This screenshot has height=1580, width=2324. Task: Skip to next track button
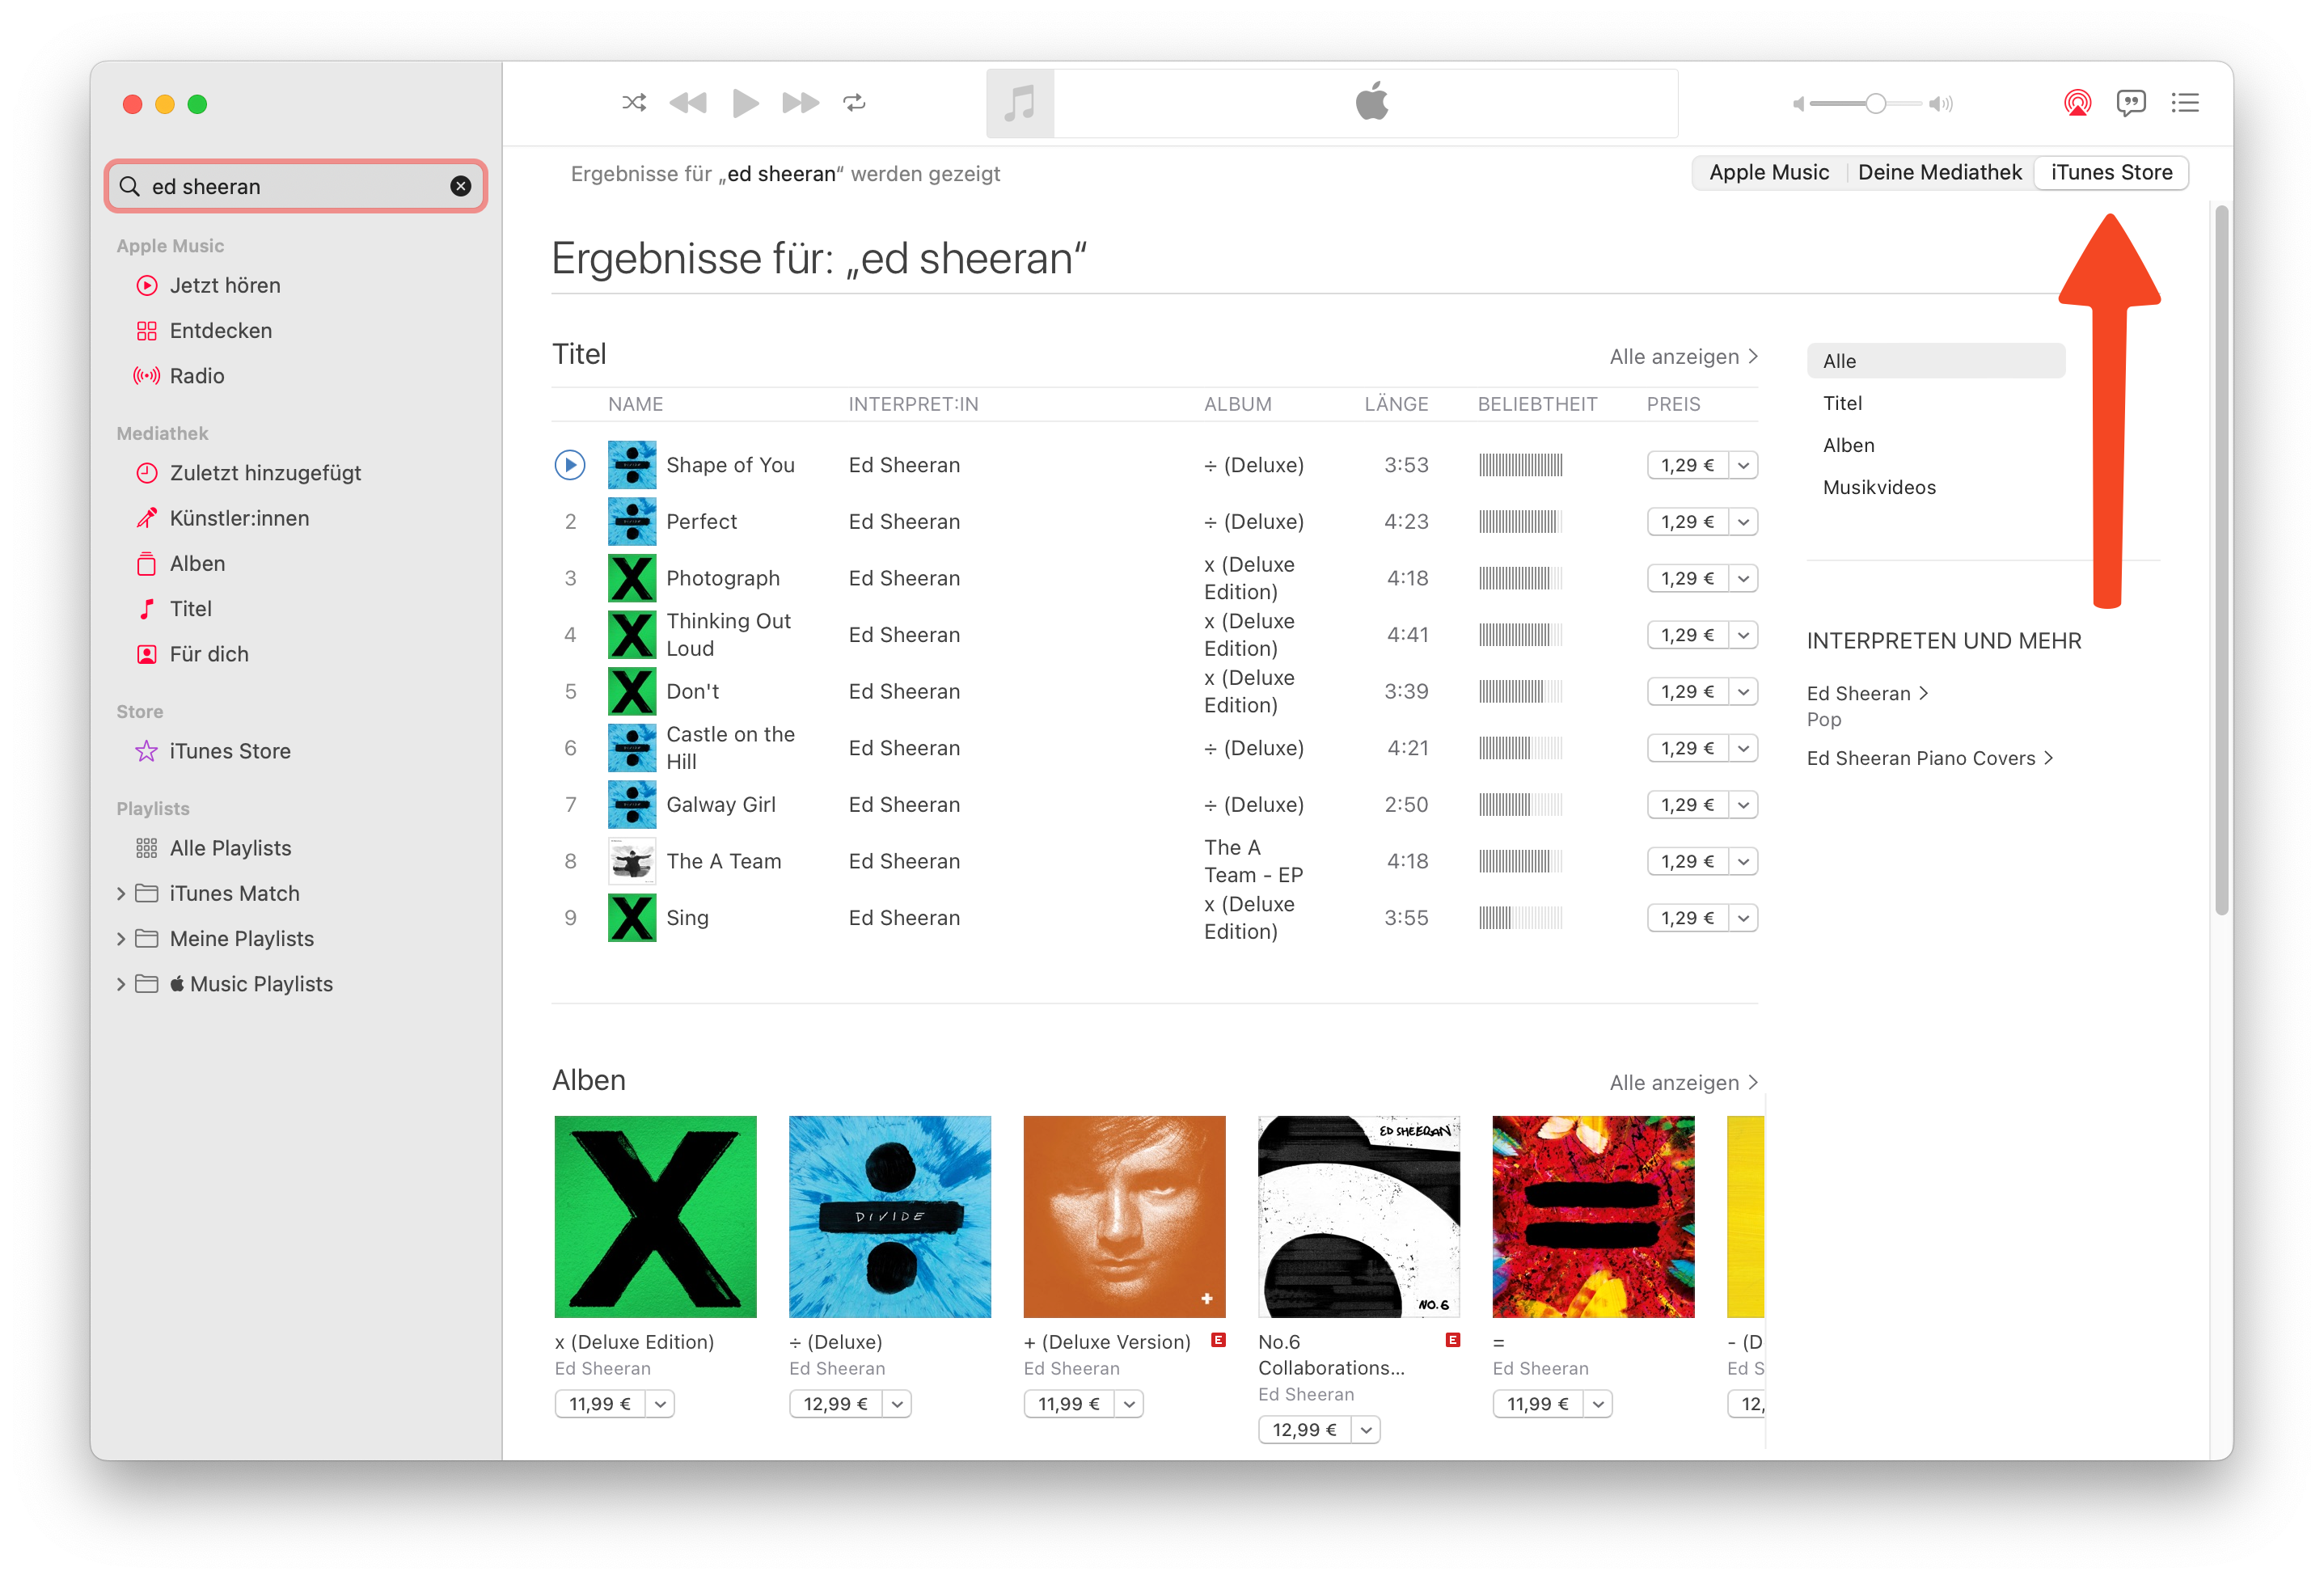(x=800, y=103)
